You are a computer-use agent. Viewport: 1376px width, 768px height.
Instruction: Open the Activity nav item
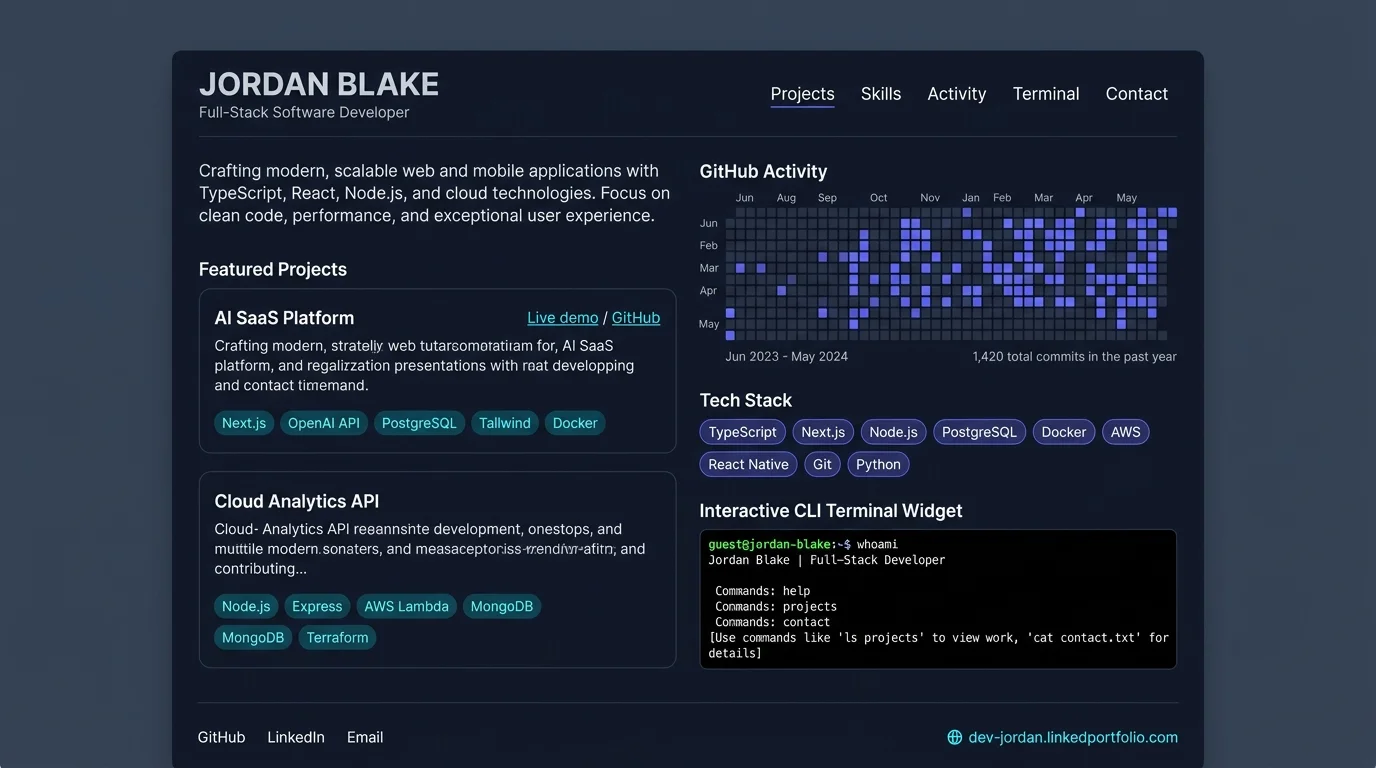pos(957,94)
